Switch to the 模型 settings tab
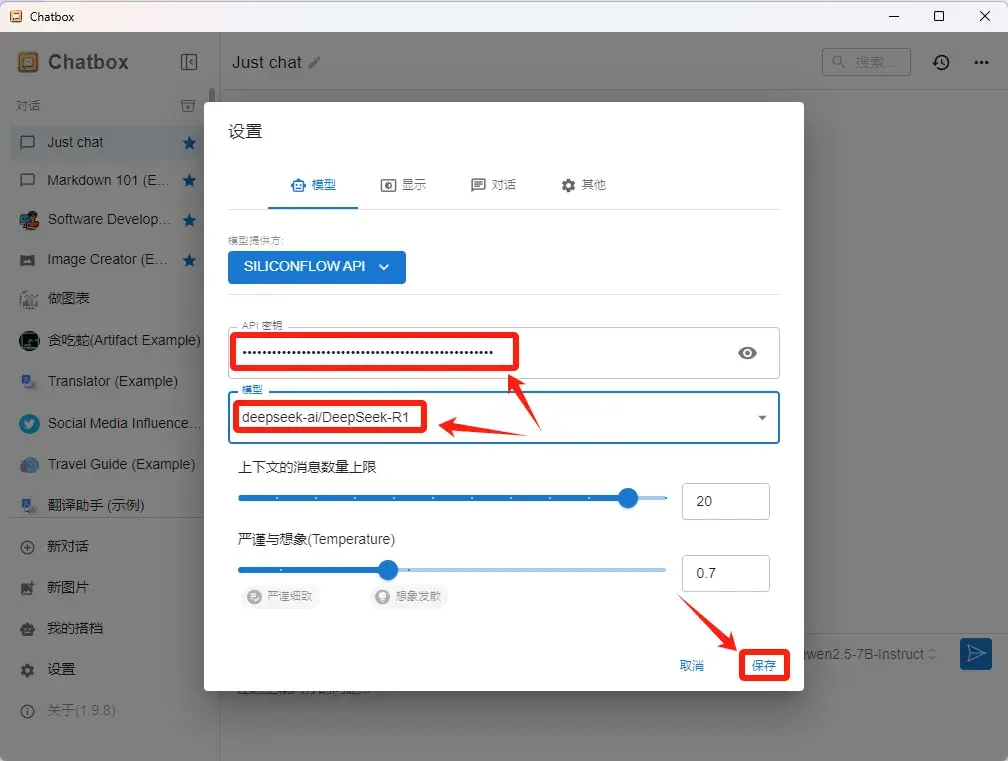Viewport: 1008px width, 761px height. [x=313, y=185]
